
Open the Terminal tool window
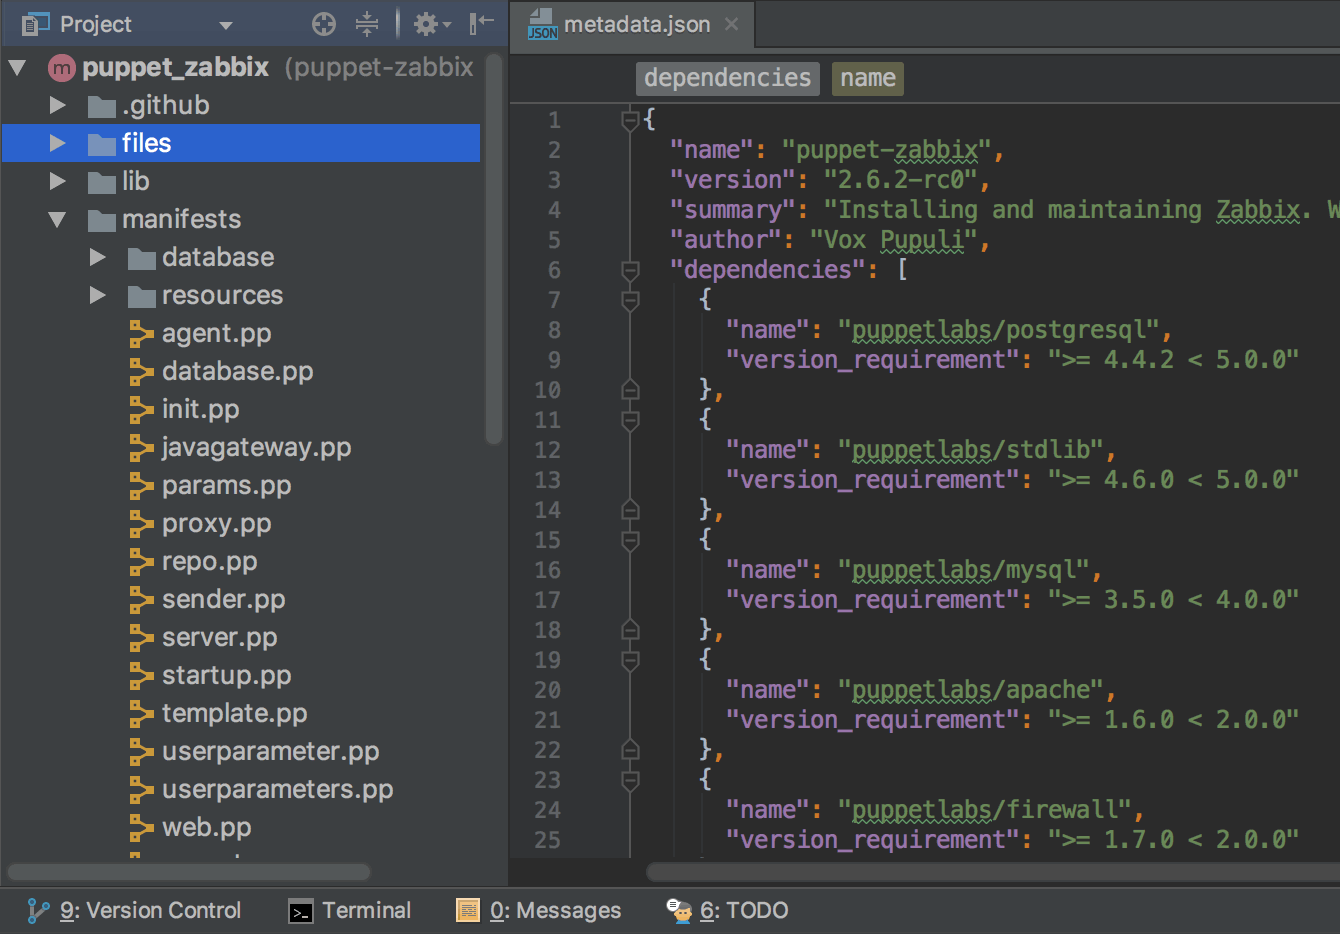(x=350, y=910)
